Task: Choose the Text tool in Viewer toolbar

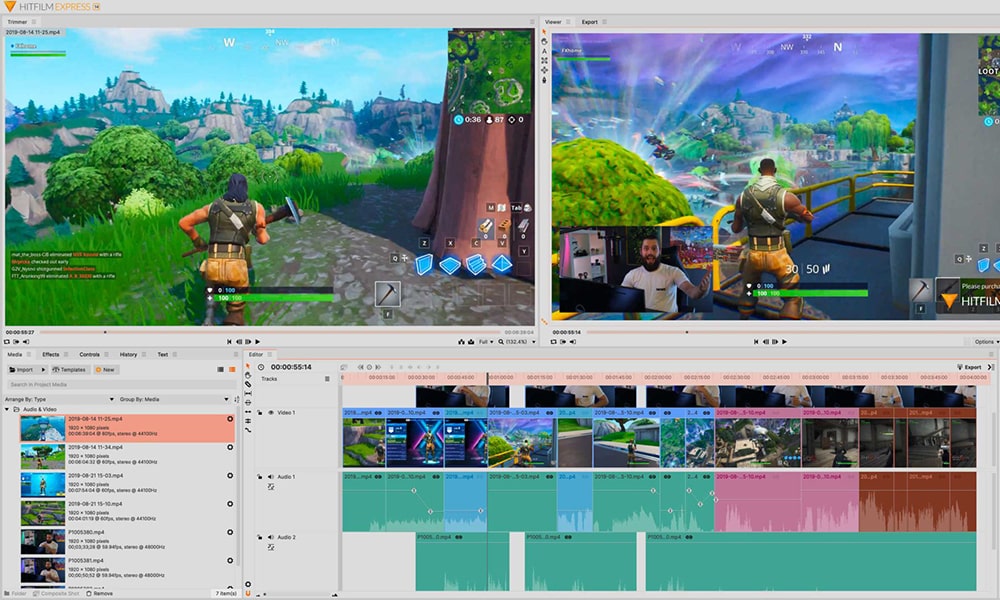Action: (x=544, y=51)
